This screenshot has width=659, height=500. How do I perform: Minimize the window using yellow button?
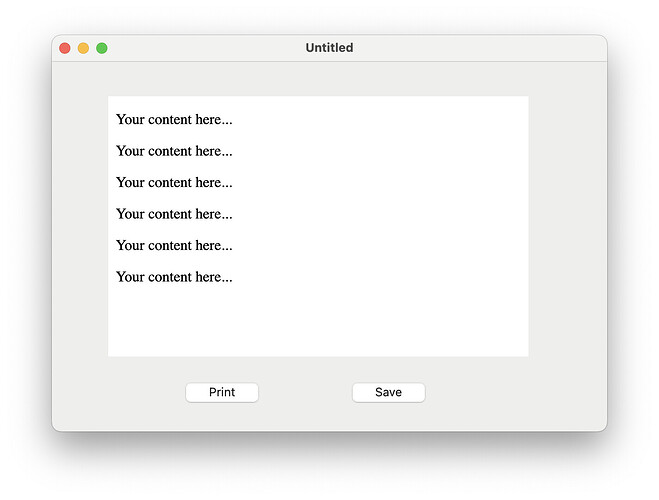(x=83, y=48)
